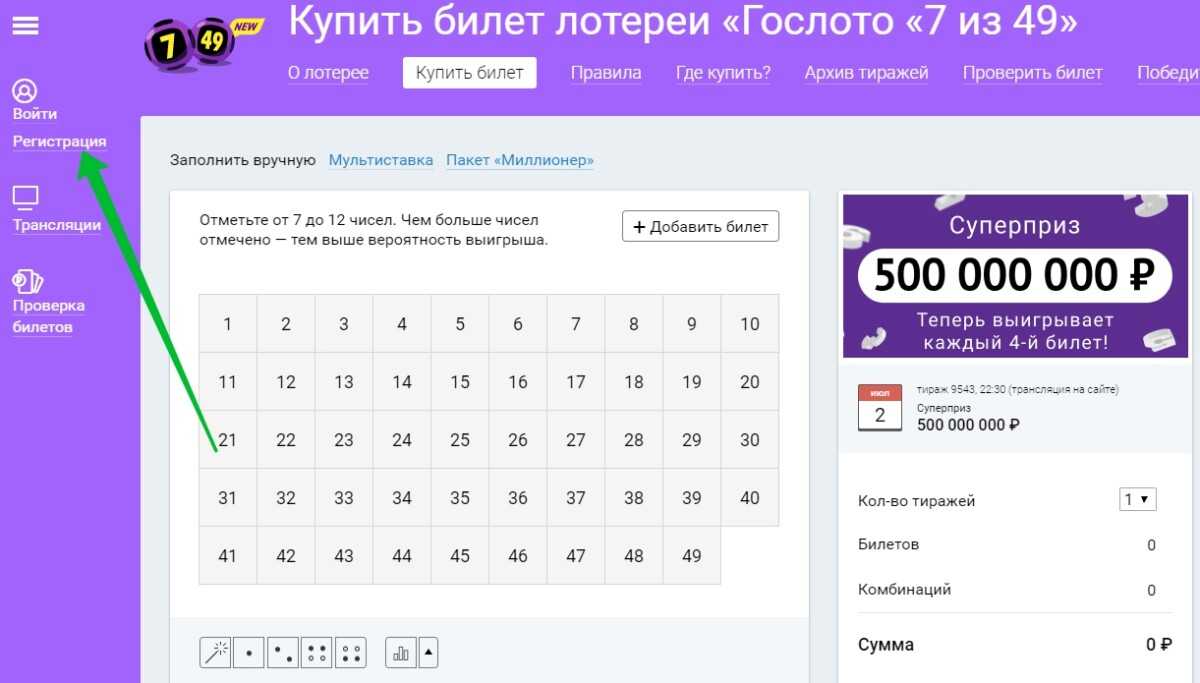This screenshot has width=1200, height=683.
Task: Toggle number 10 in the grid
Action: click(750, 324)
